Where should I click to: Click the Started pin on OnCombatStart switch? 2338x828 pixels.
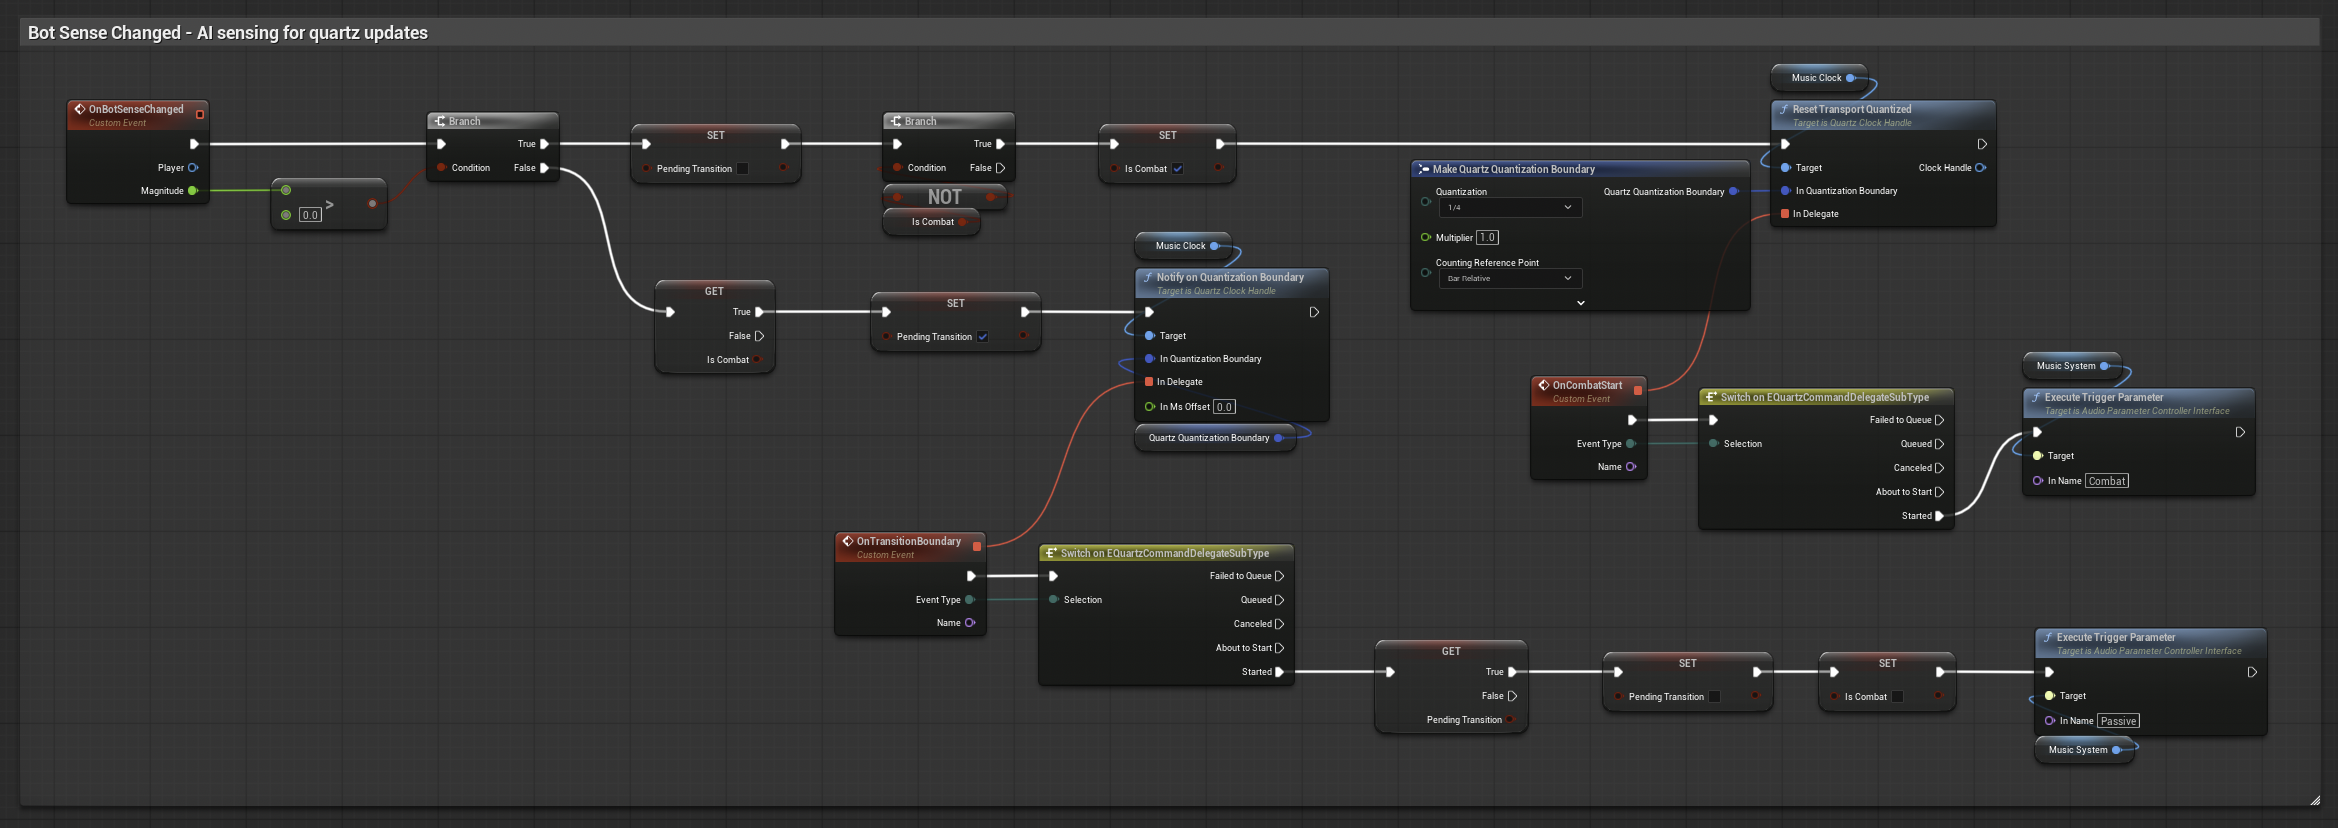pyautogui.click(x=1939, y=516)
